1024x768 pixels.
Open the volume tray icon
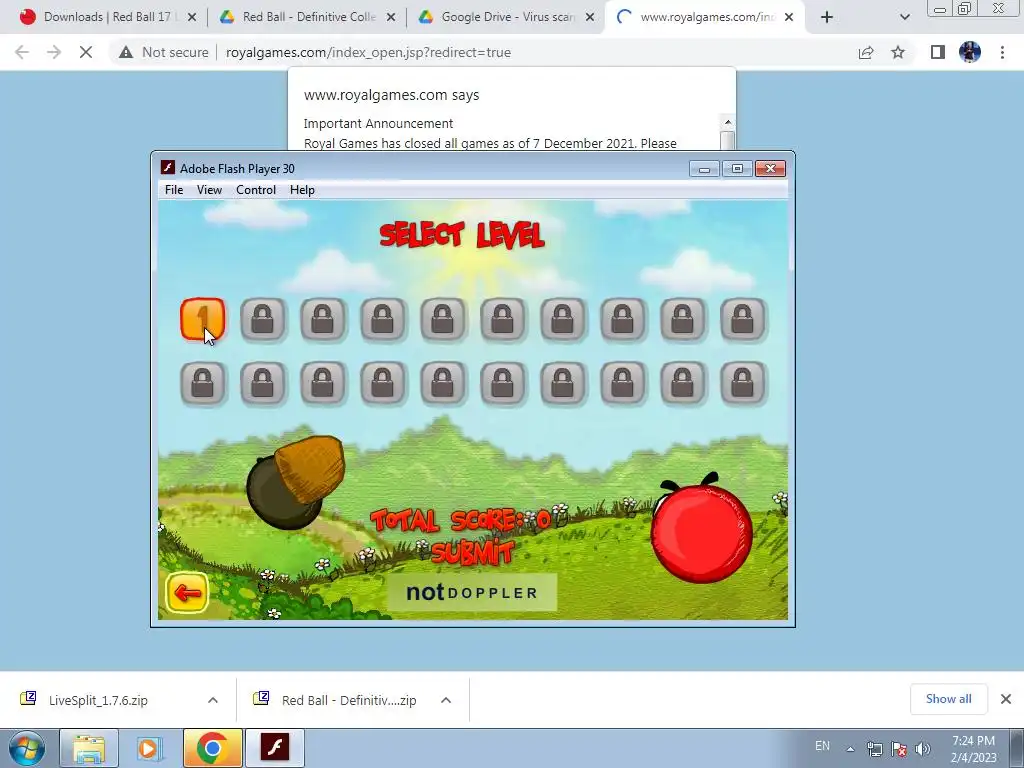pyautogui.click(x=923, y=749)
